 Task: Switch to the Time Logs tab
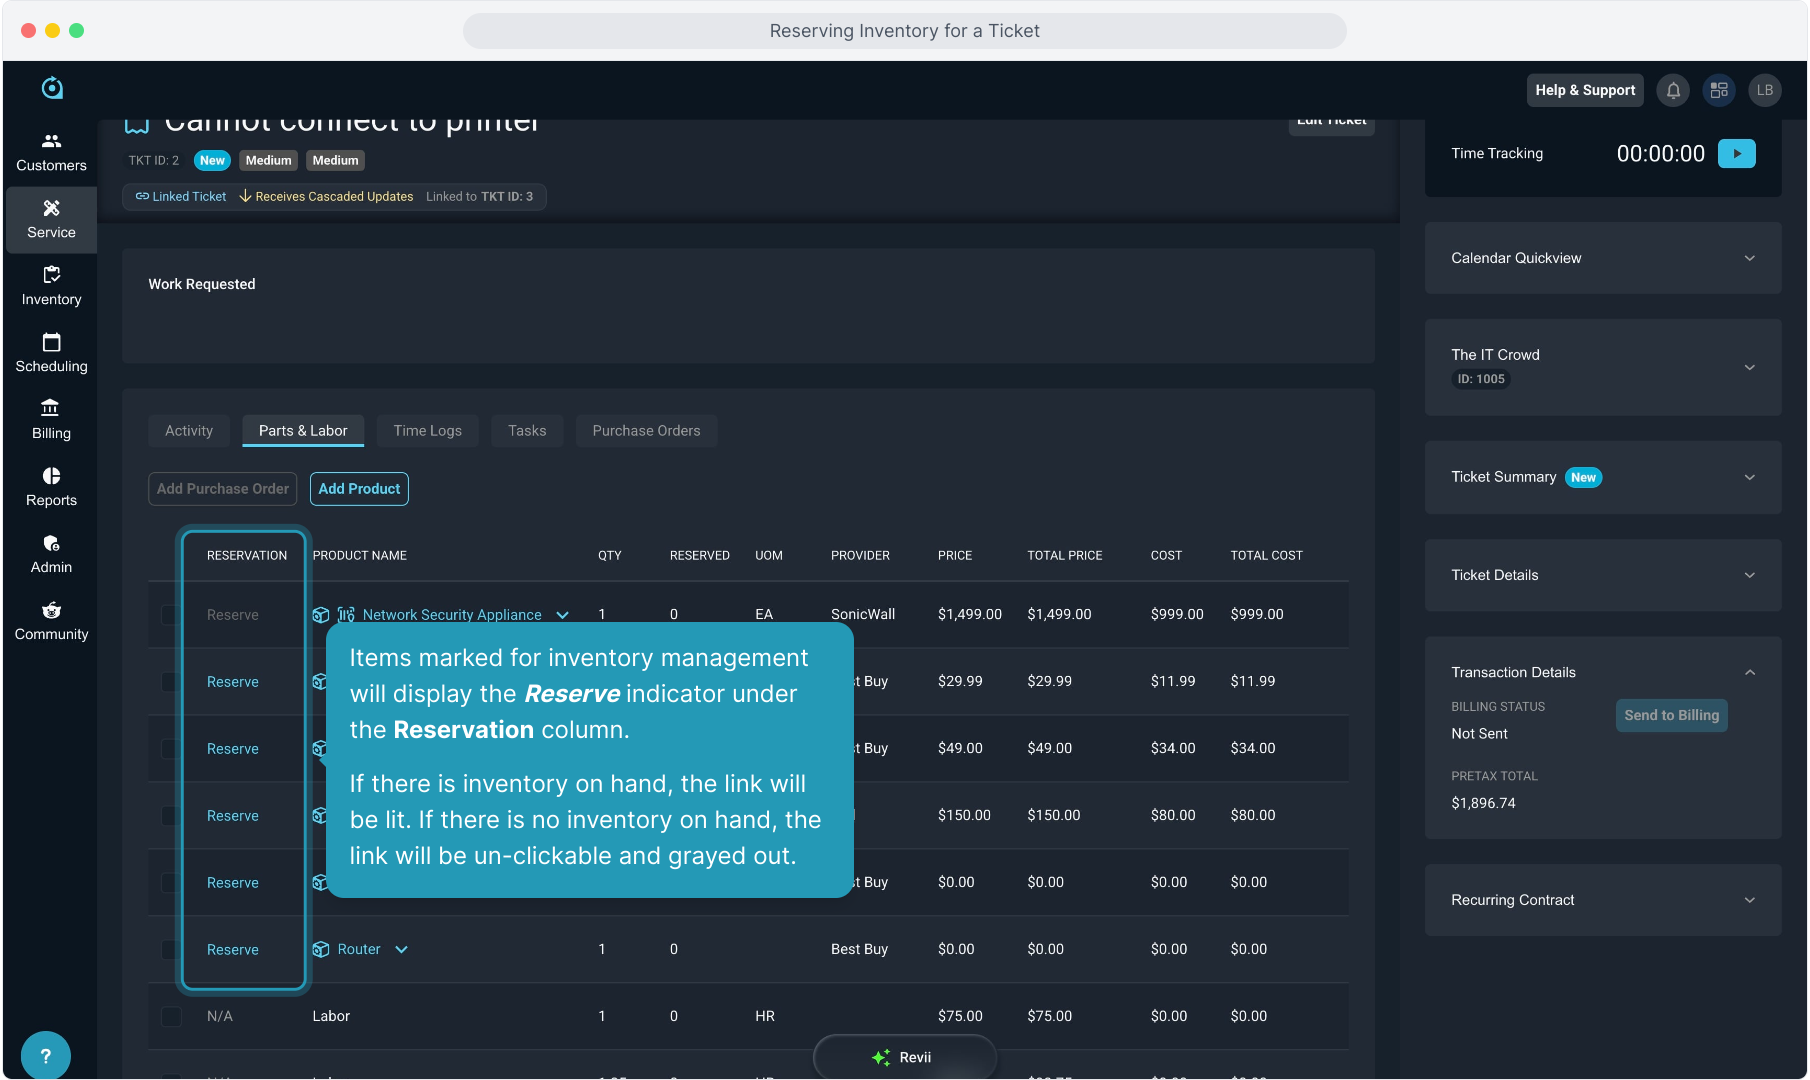[427, 431]
